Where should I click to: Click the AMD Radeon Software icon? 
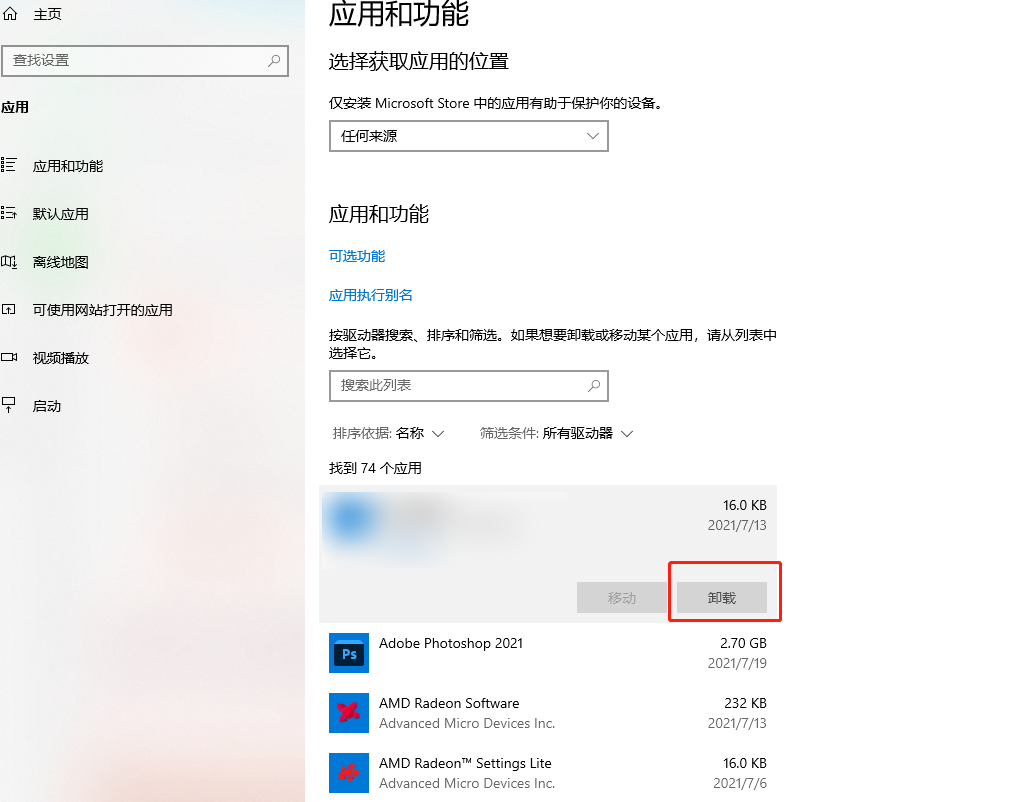[x=348, y=713]
